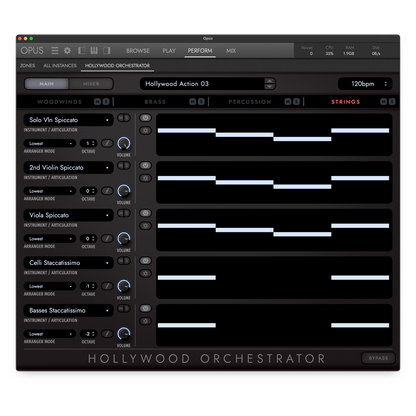Mute the Percussion section with M button

[x=288, y=102]
